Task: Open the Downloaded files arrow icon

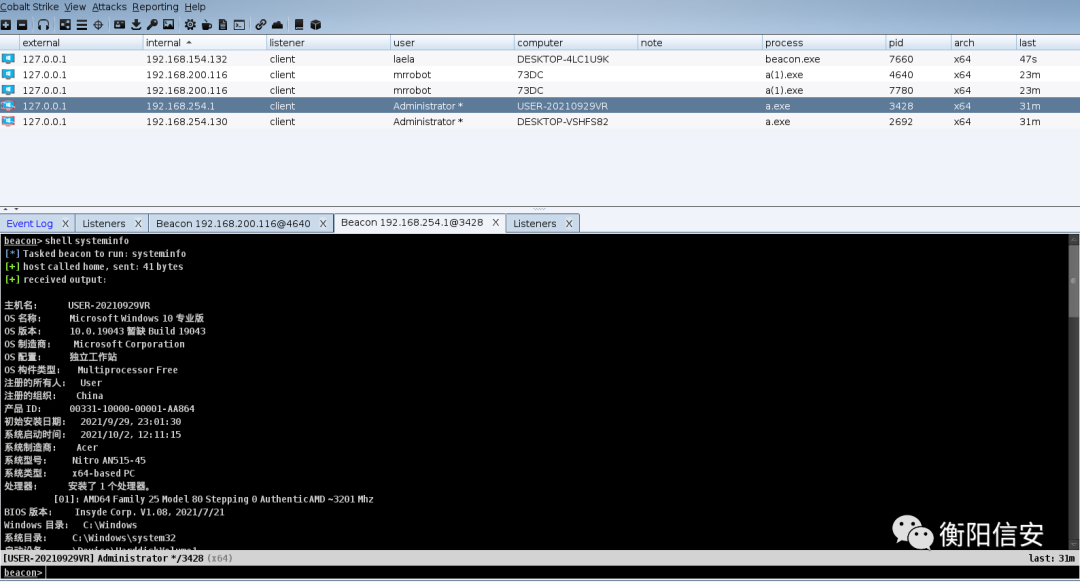Action: pos(136,25)
